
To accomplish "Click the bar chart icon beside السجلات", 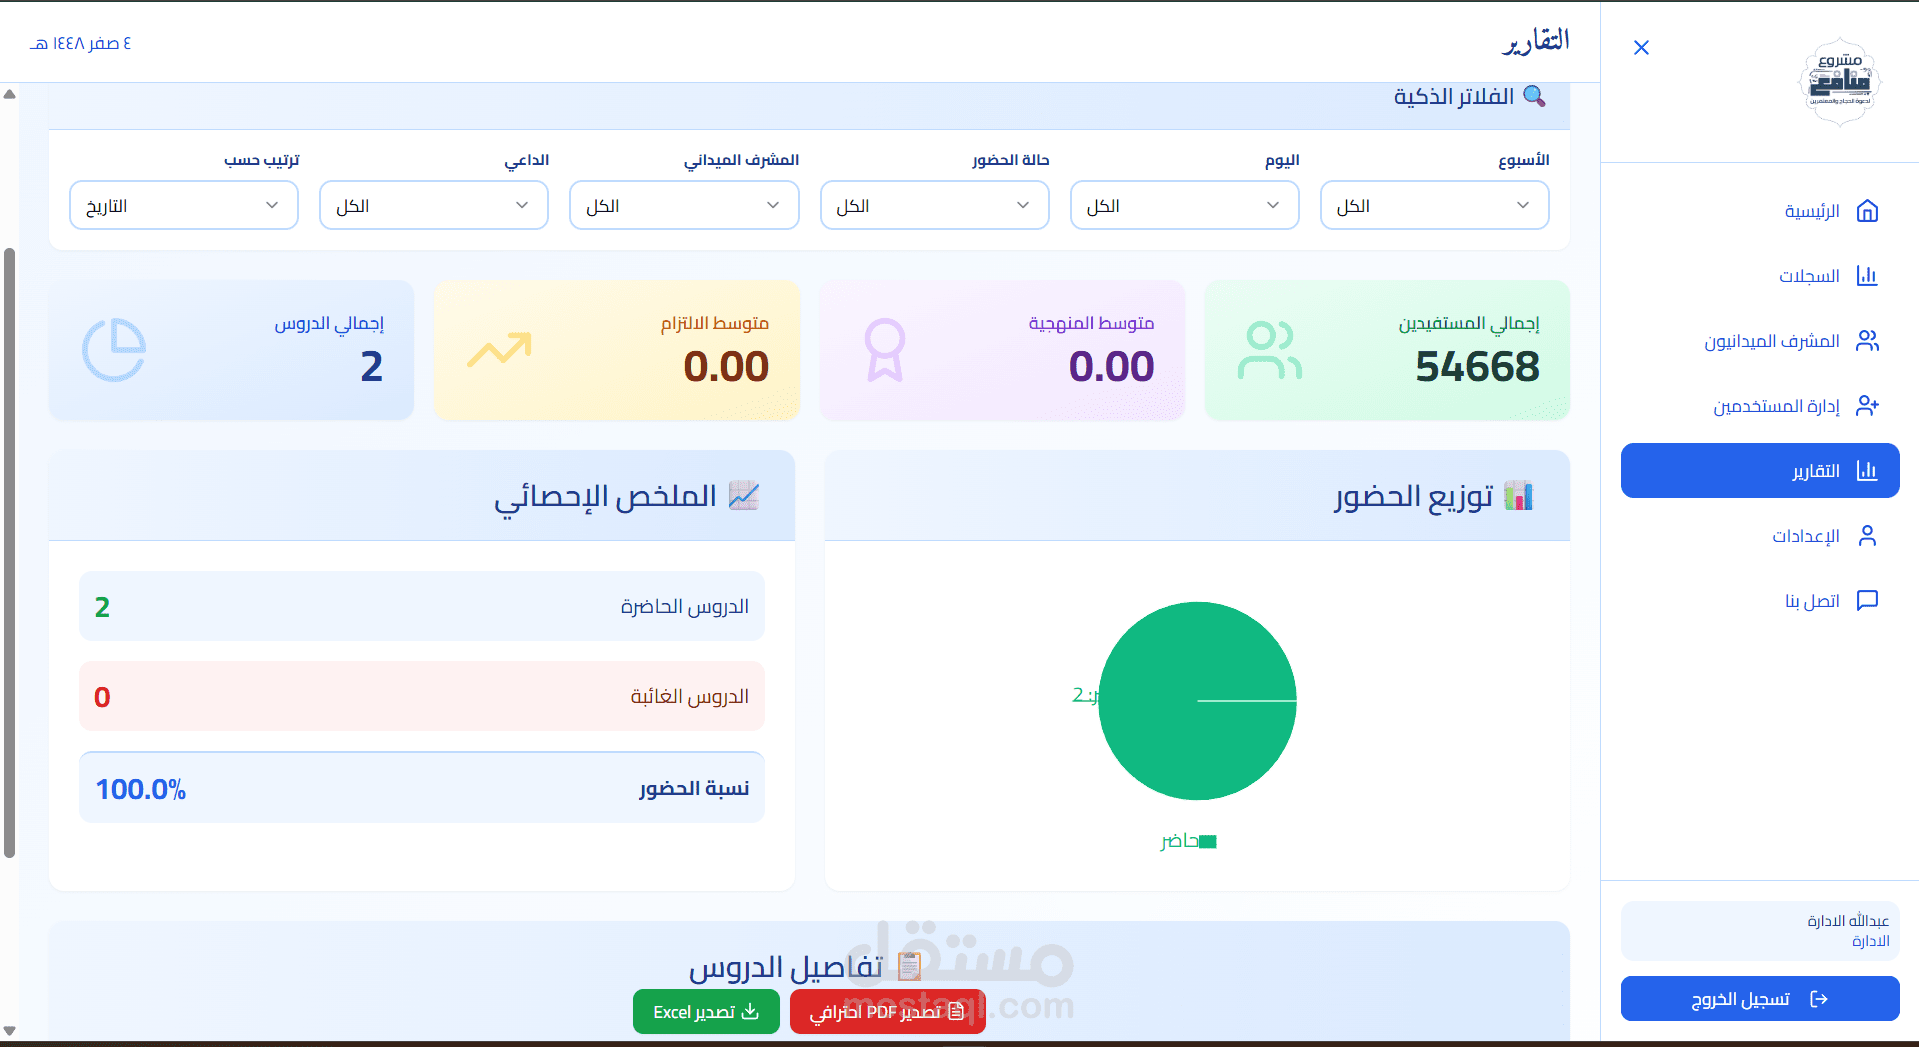I will point(1867,276).
